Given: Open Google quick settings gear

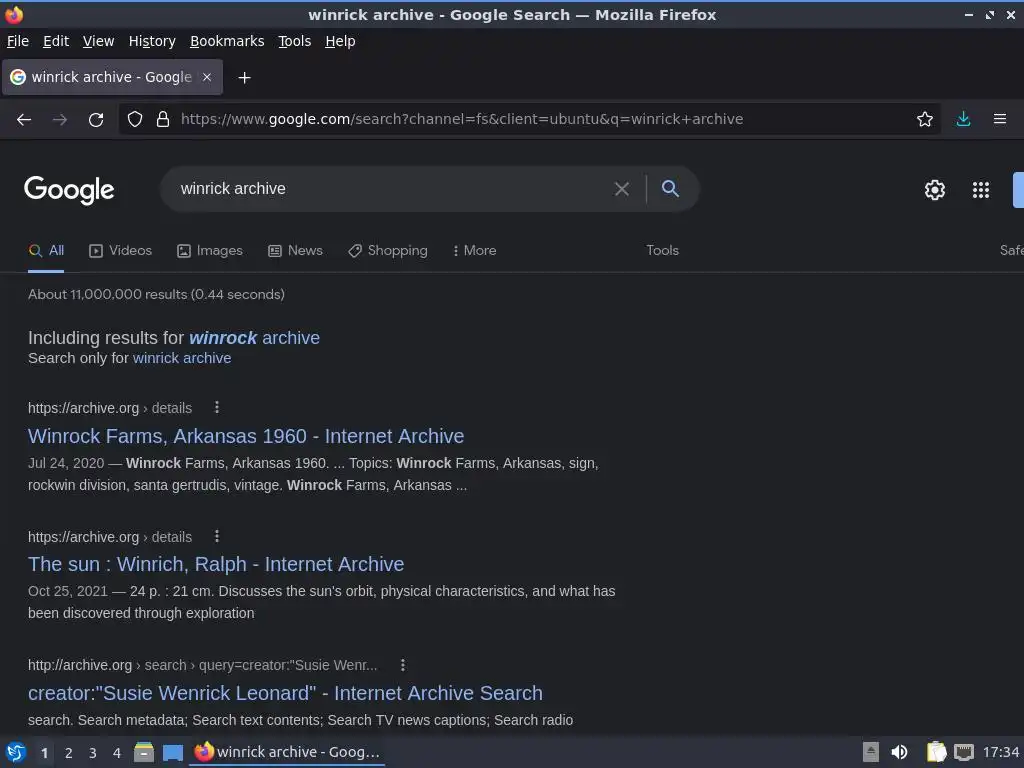Looking at the screenshot, I should tap(935, 190).
